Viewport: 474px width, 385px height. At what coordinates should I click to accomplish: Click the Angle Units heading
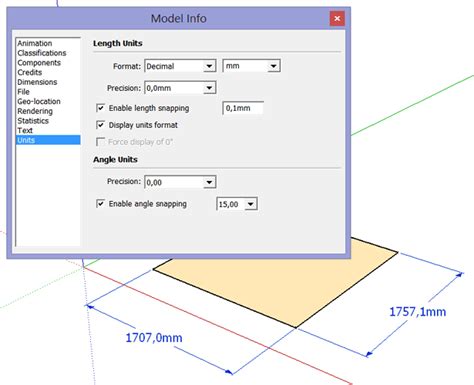click(115, 160)
